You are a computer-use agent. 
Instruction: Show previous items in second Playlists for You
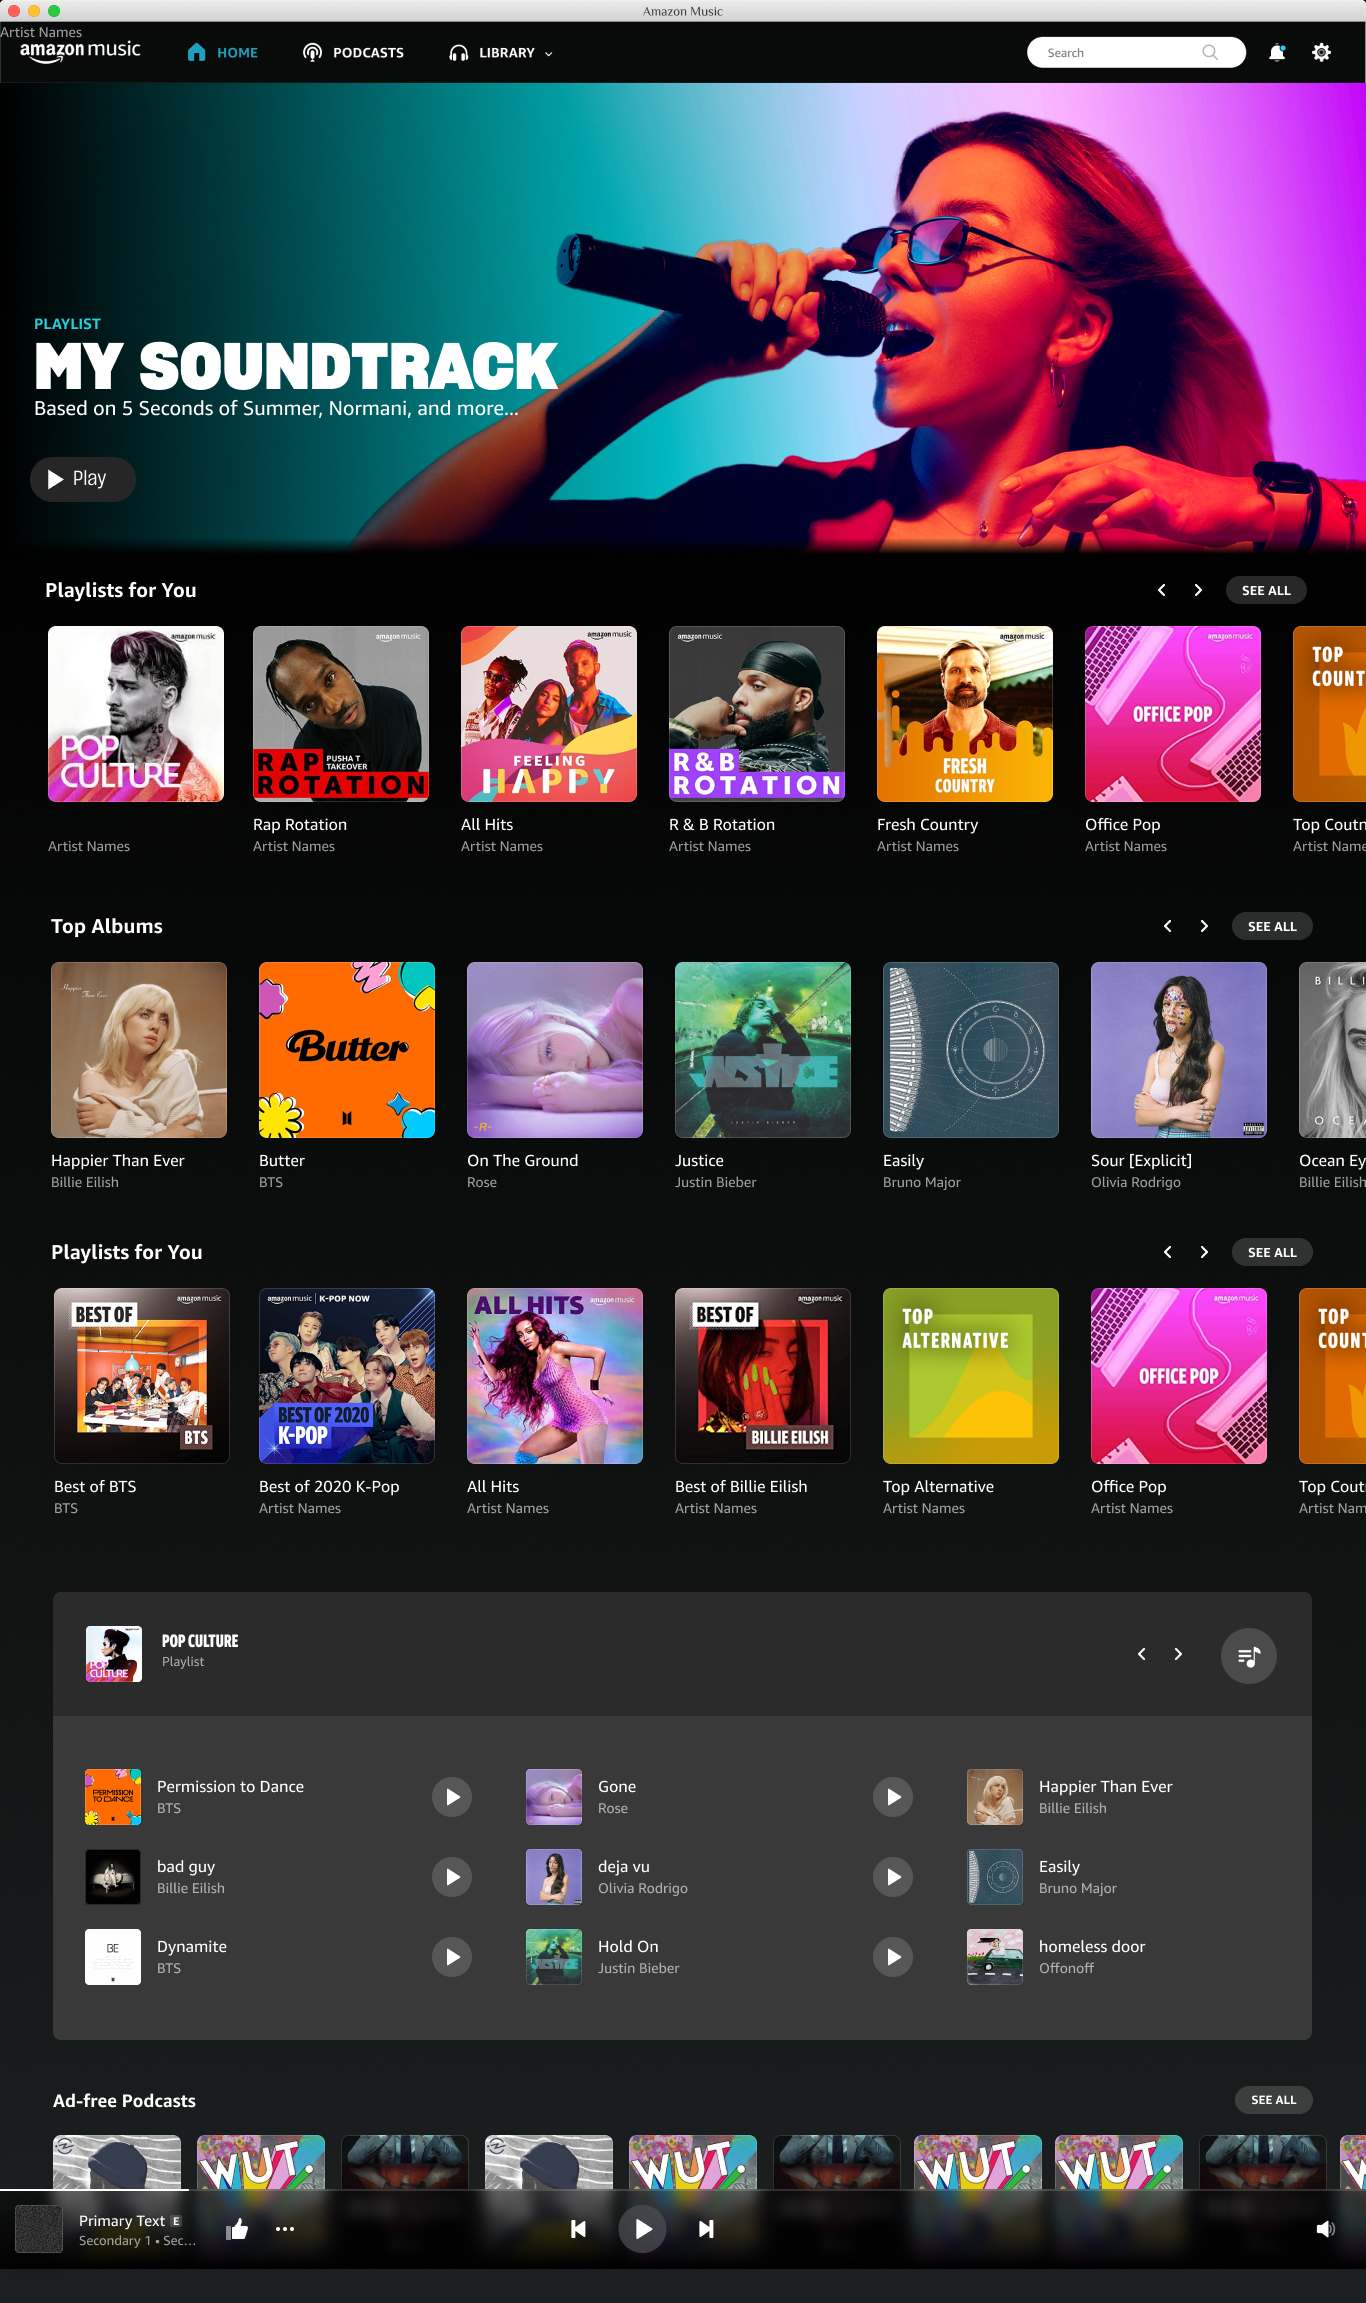click(x=1168, y=1252)
